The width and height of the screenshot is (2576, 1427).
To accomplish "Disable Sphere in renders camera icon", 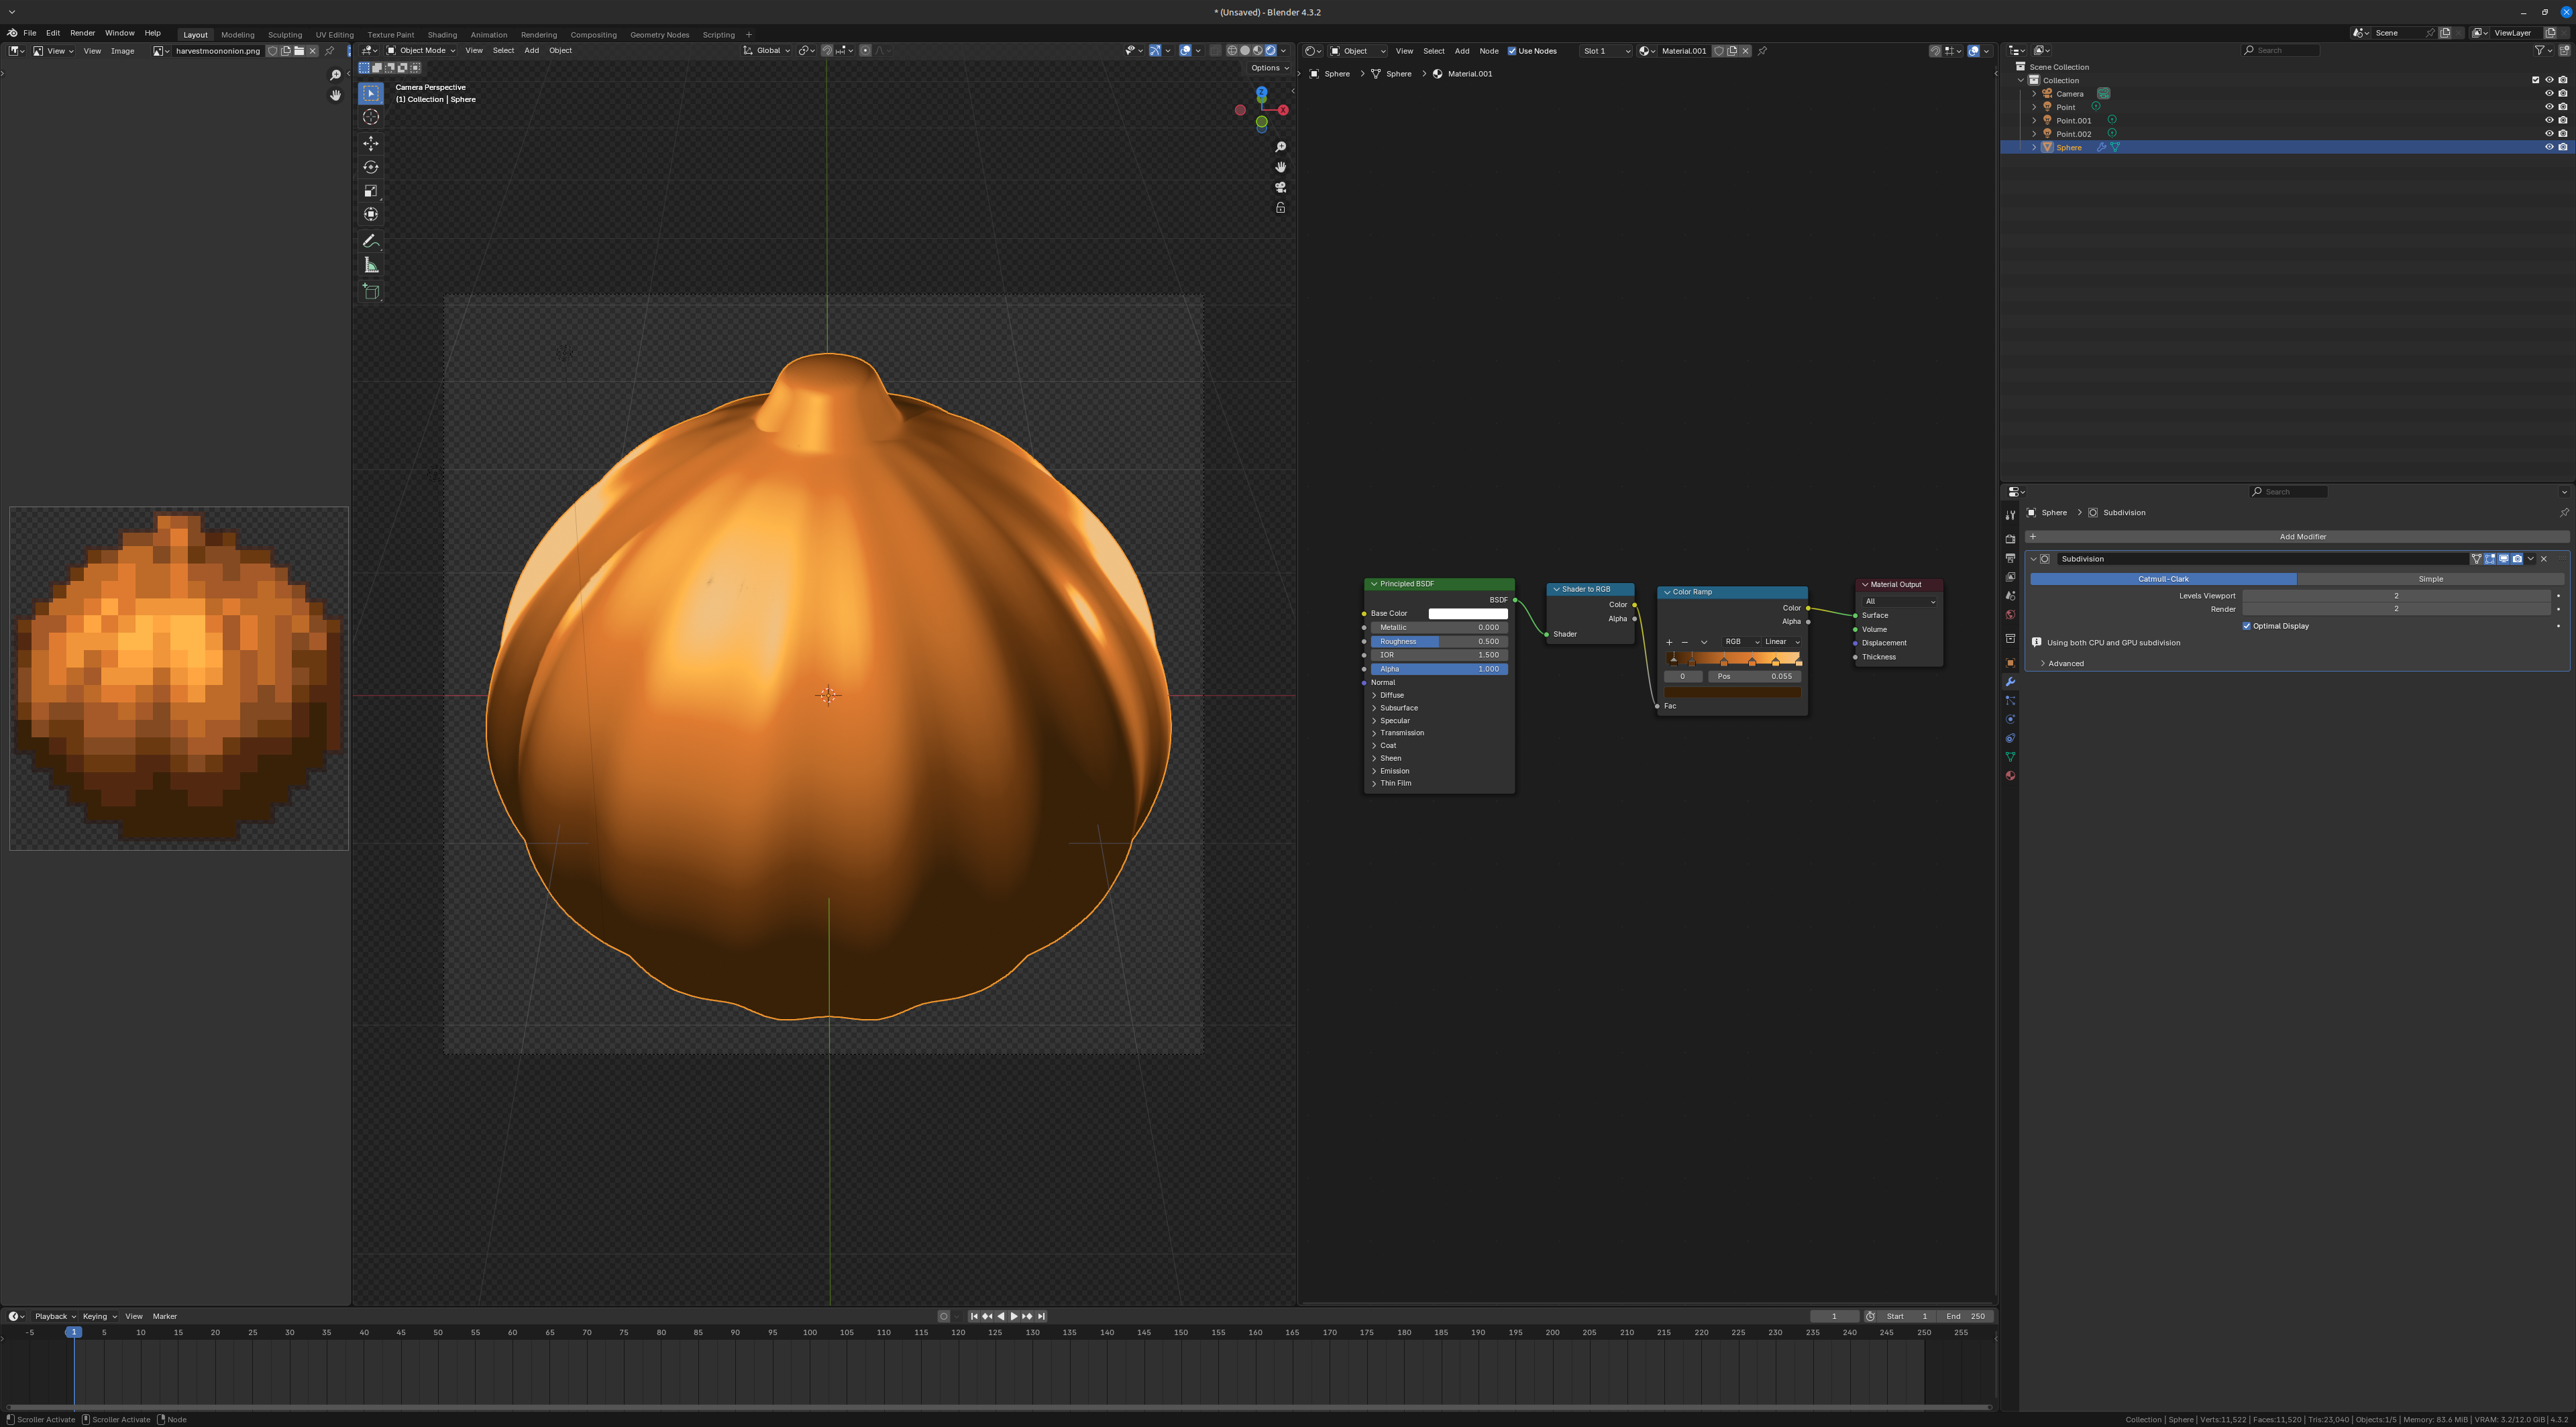I will (x=2563, y=147).
